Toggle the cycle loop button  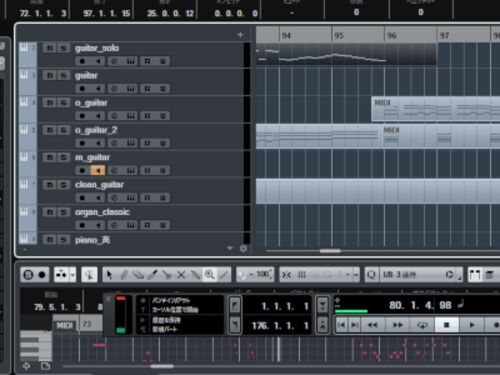(x=422, y=325)
